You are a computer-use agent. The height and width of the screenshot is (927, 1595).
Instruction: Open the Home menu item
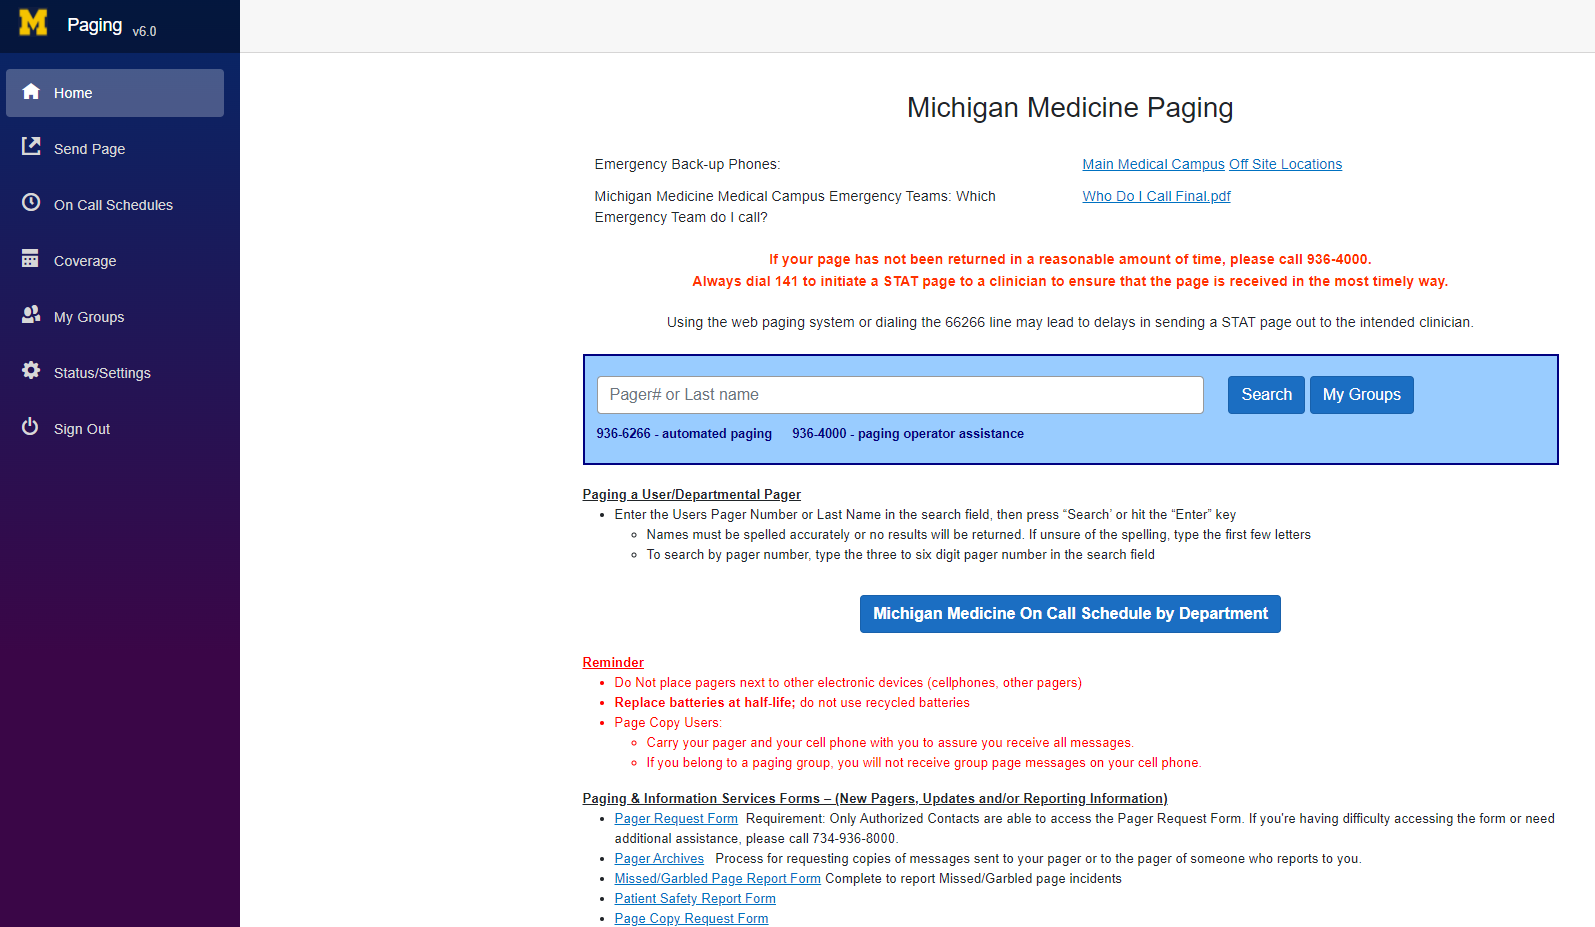pyautogui.click(x=115, y=93)
